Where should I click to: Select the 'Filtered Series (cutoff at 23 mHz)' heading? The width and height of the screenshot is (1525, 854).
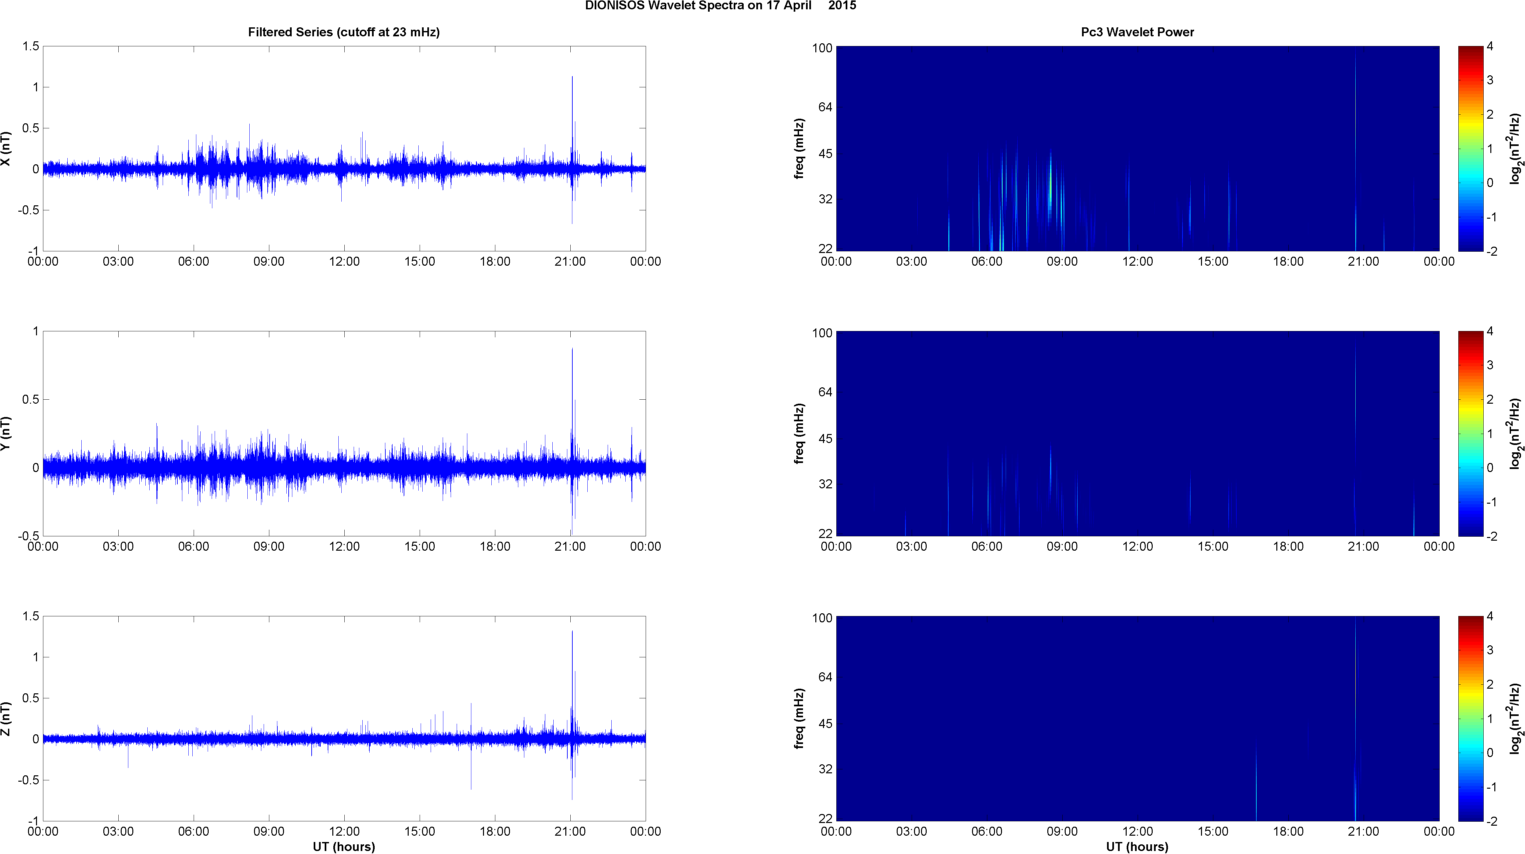coord(344,32)
